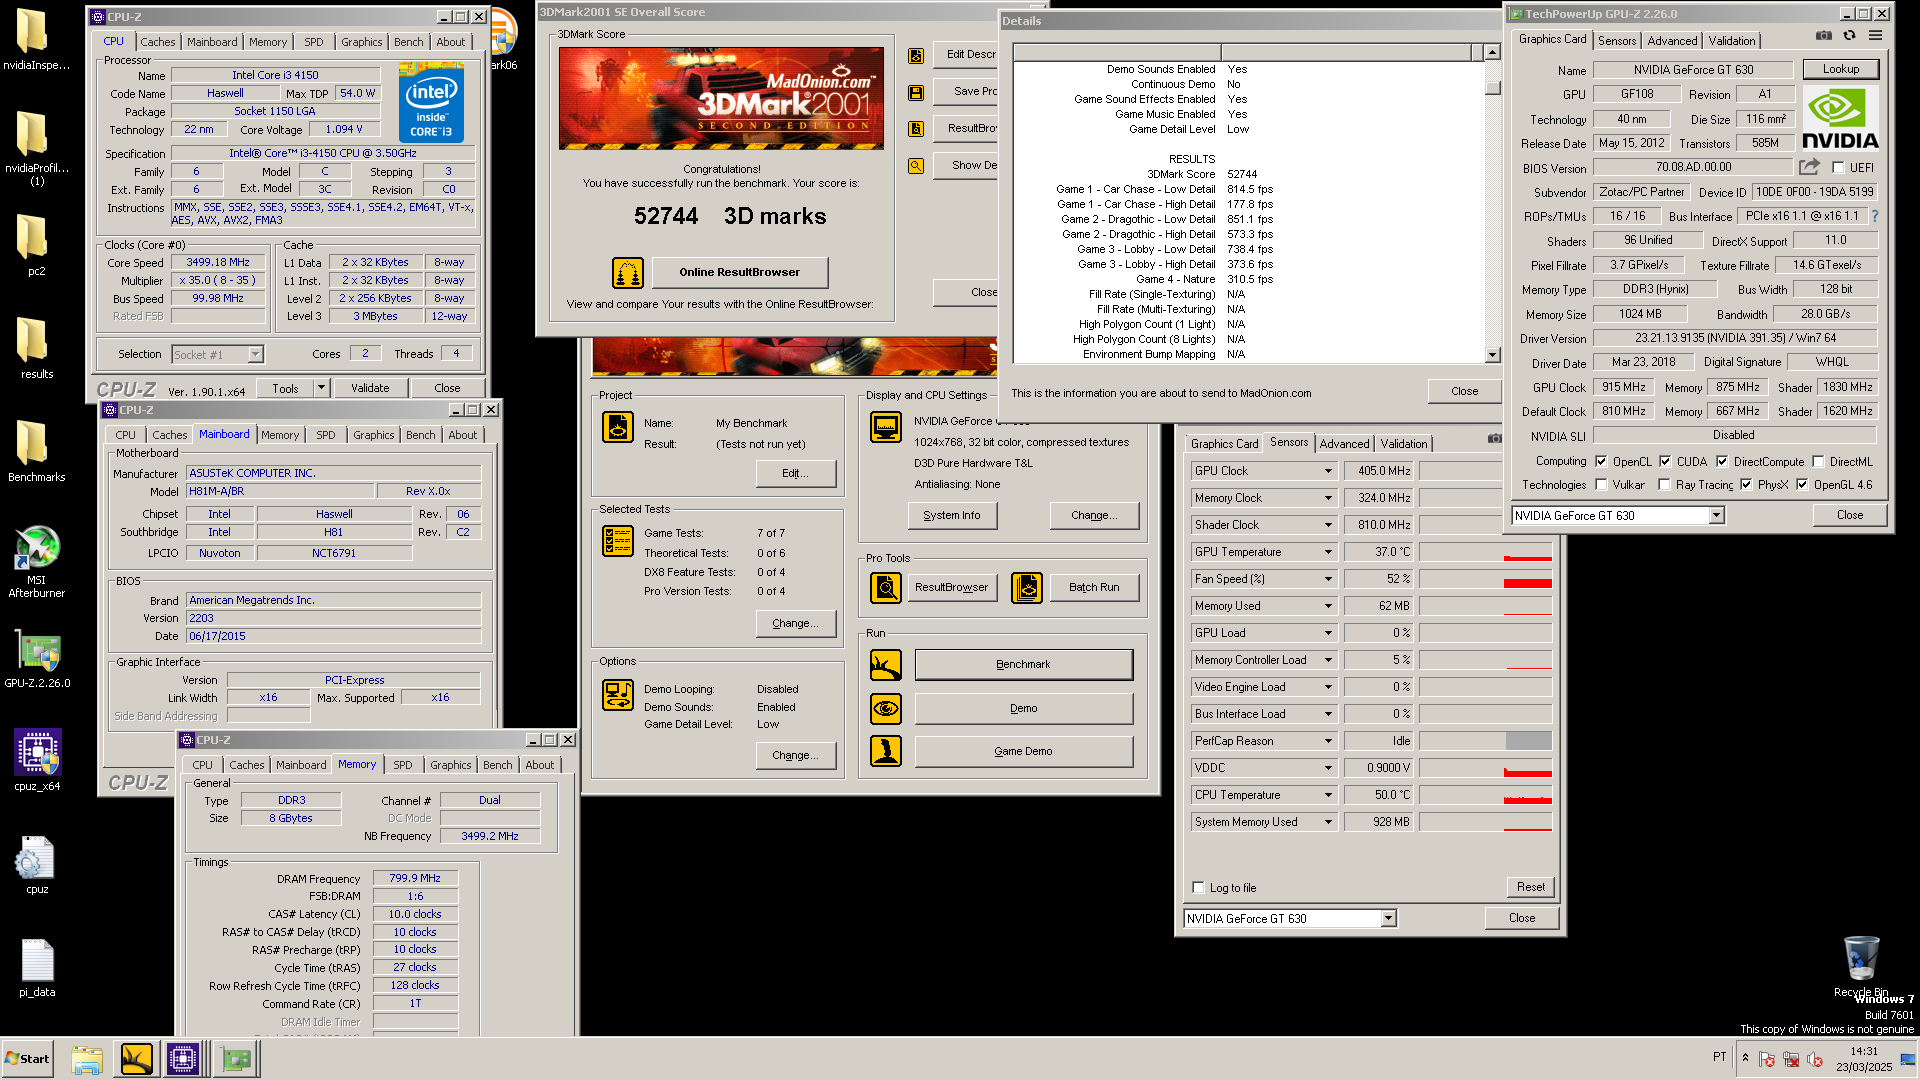This screenshot has width=1920, height=1080.
Task: Open the CPU-Z Tools dropdown arrow
Action: pos(321,388)
